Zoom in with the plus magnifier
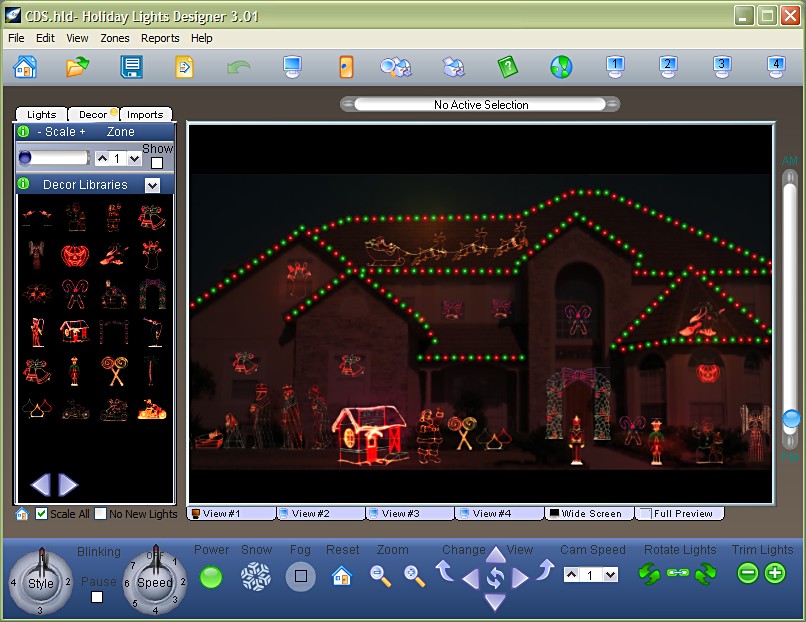 click(x=414, y=576)
